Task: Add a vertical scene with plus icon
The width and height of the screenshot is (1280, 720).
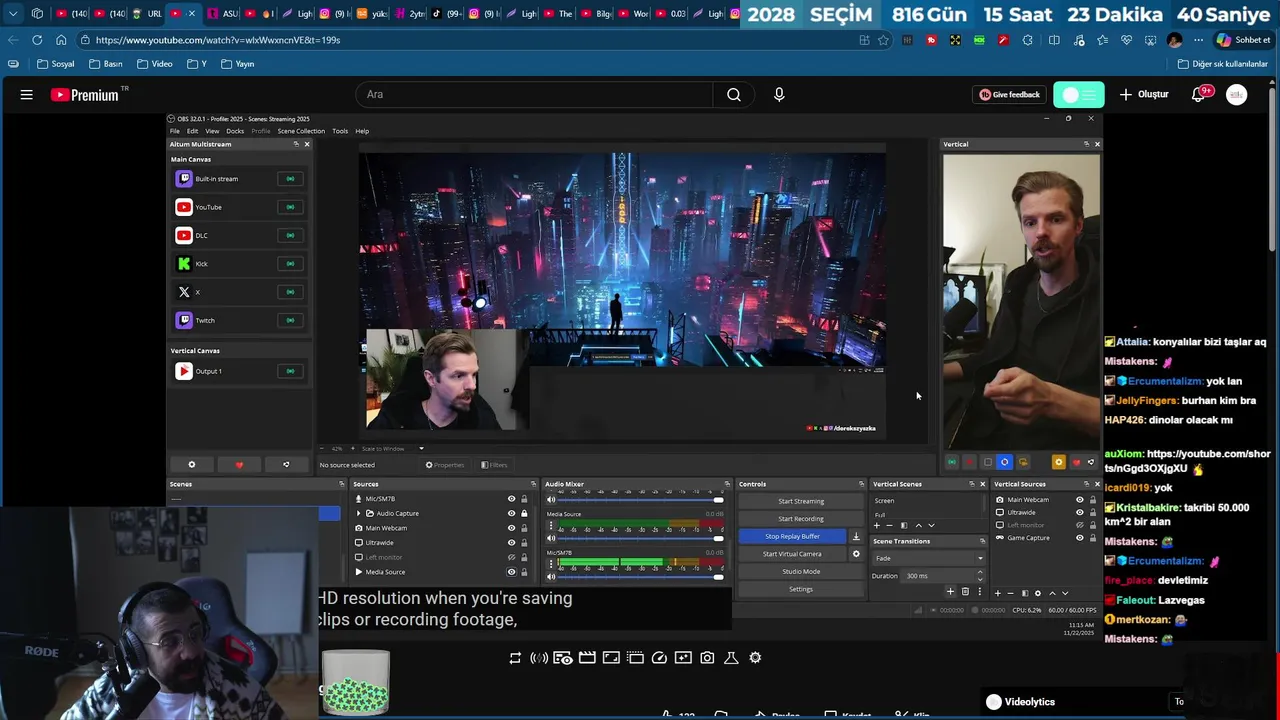Action: point(877,525)
